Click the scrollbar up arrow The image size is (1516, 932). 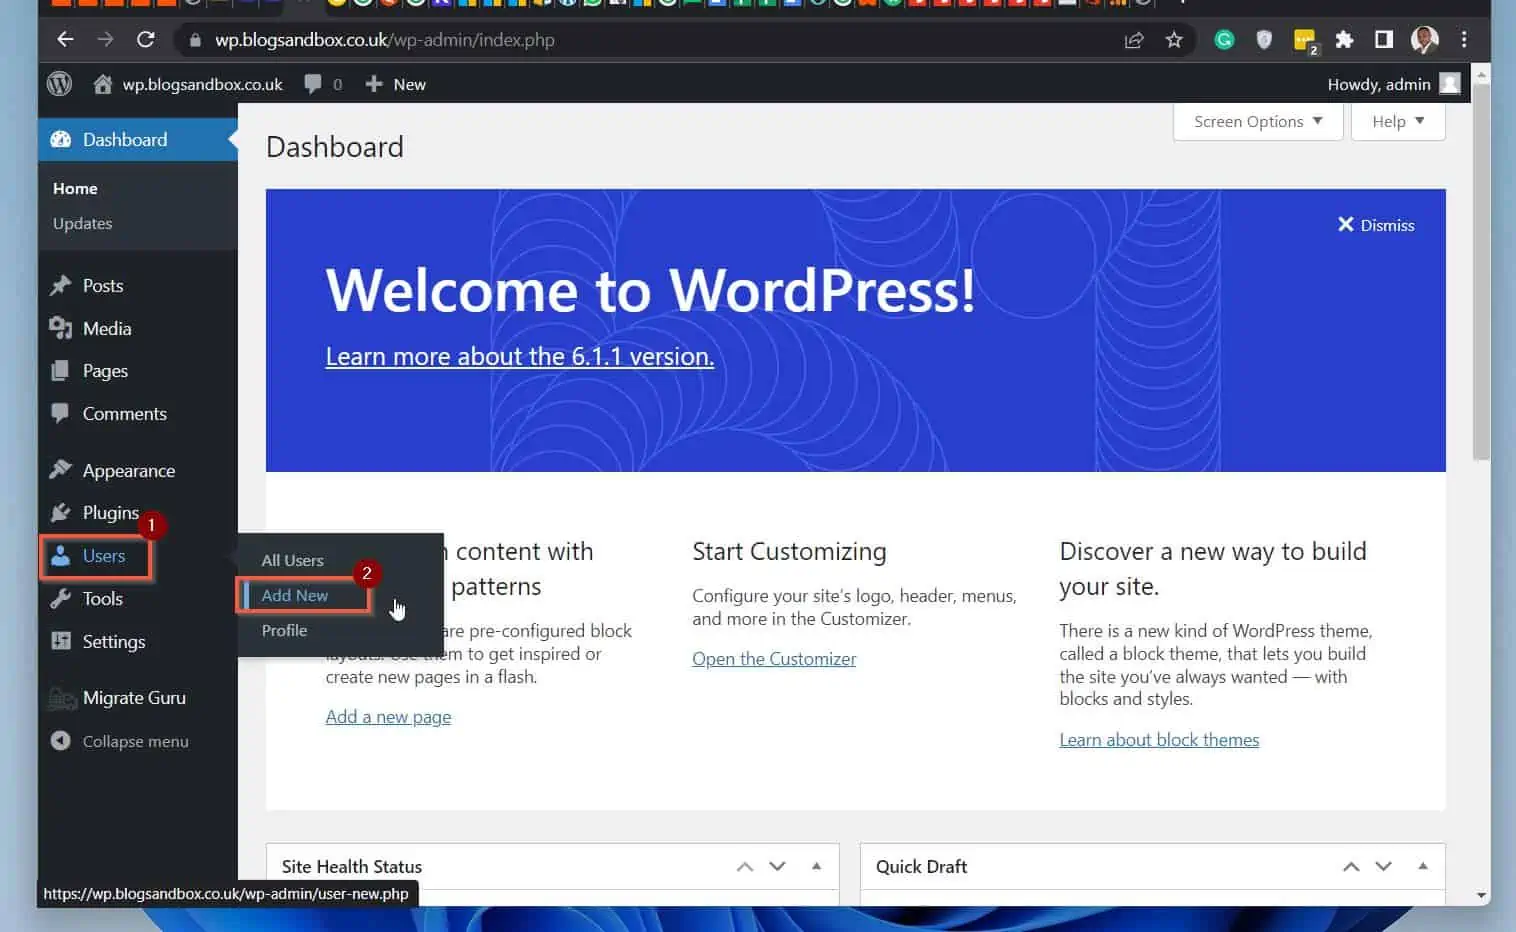(x=1482, y=75)
